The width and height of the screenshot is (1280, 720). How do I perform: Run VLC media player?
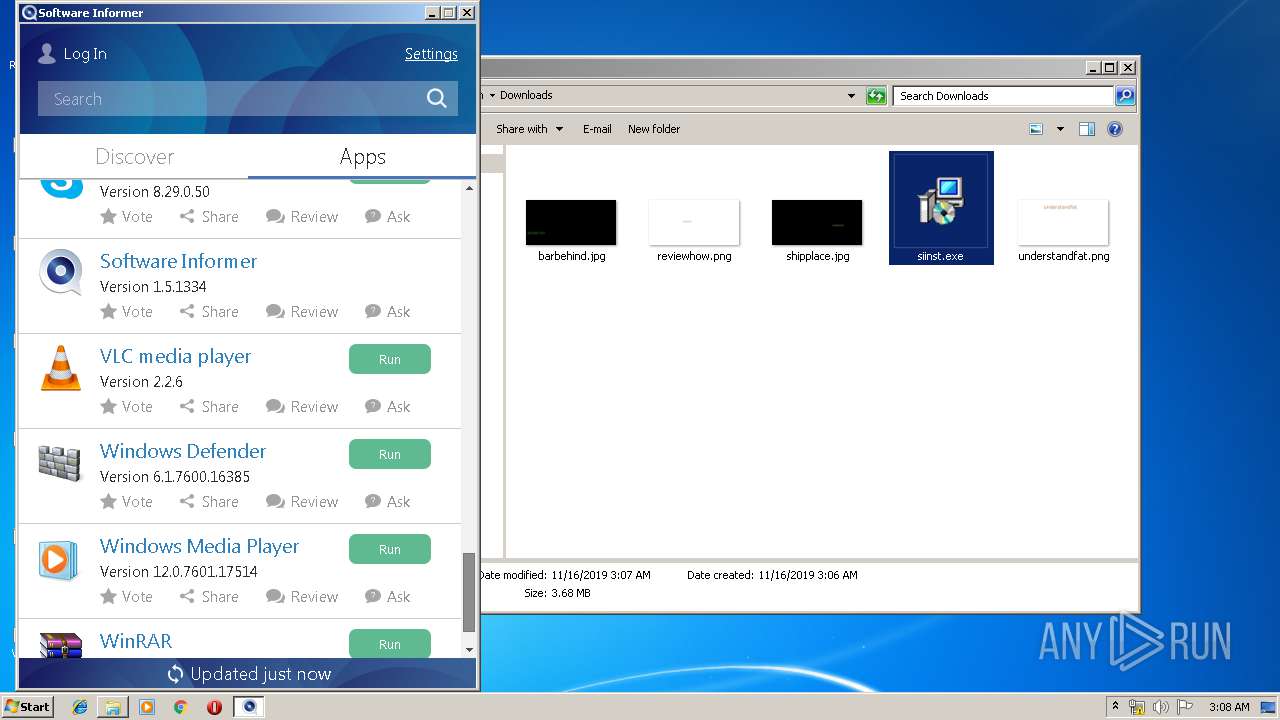390,359
